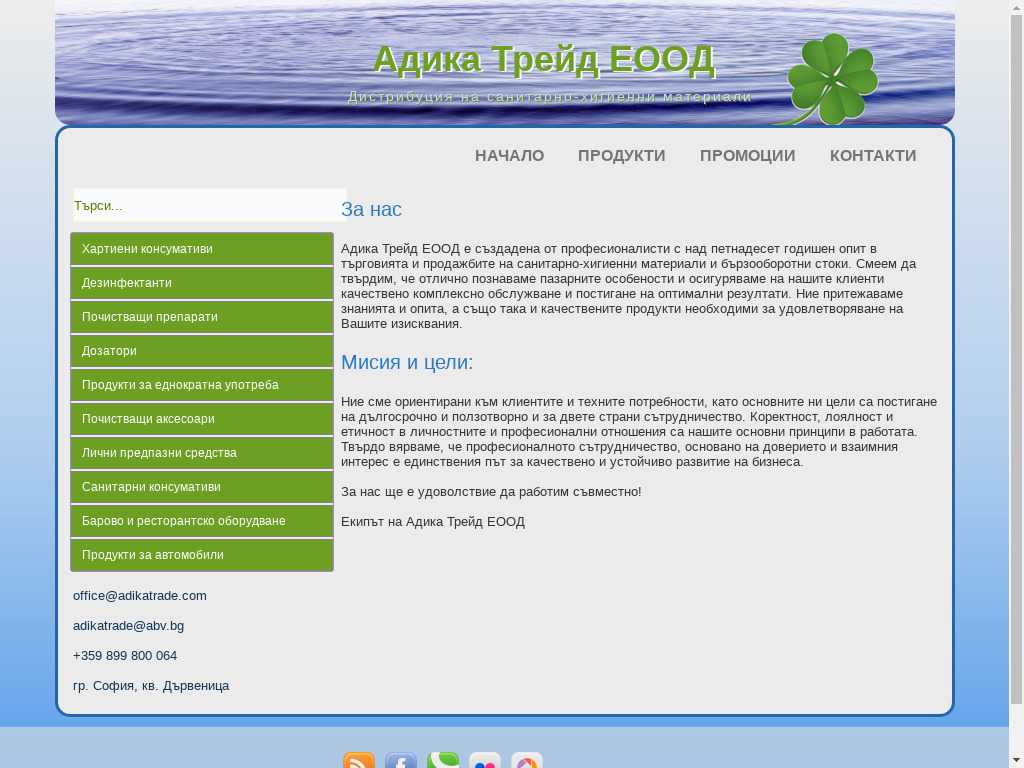This screenshot has height=768, width=1024.
Task: Click the Адика Трейд ЕООД site title
Action: coord(544,59)
